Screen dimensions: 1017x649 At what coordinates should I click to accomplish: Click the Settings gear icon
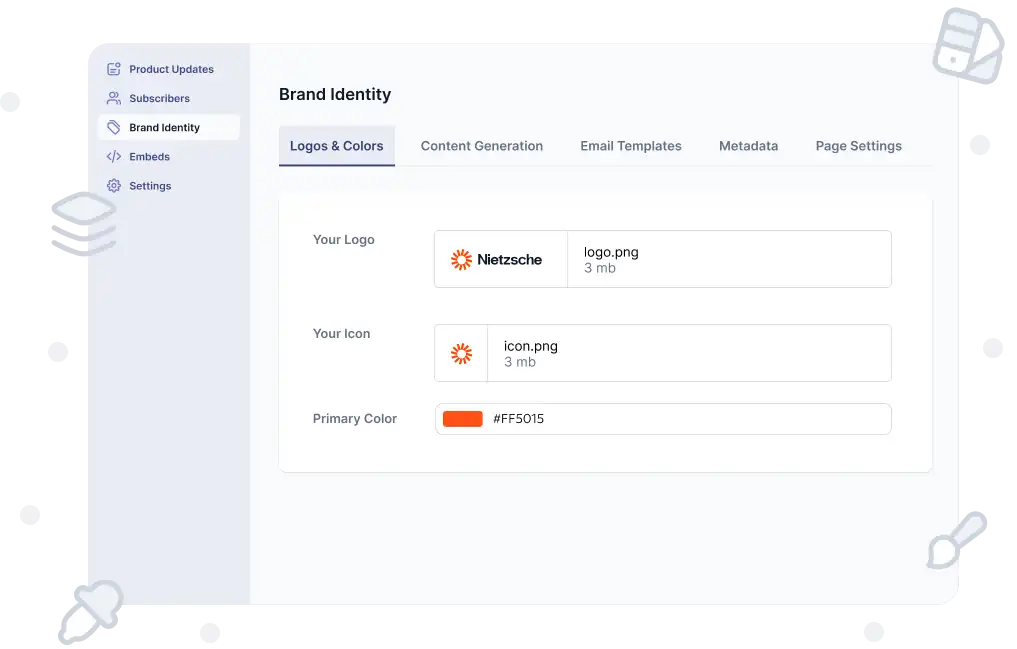(113, 186)
